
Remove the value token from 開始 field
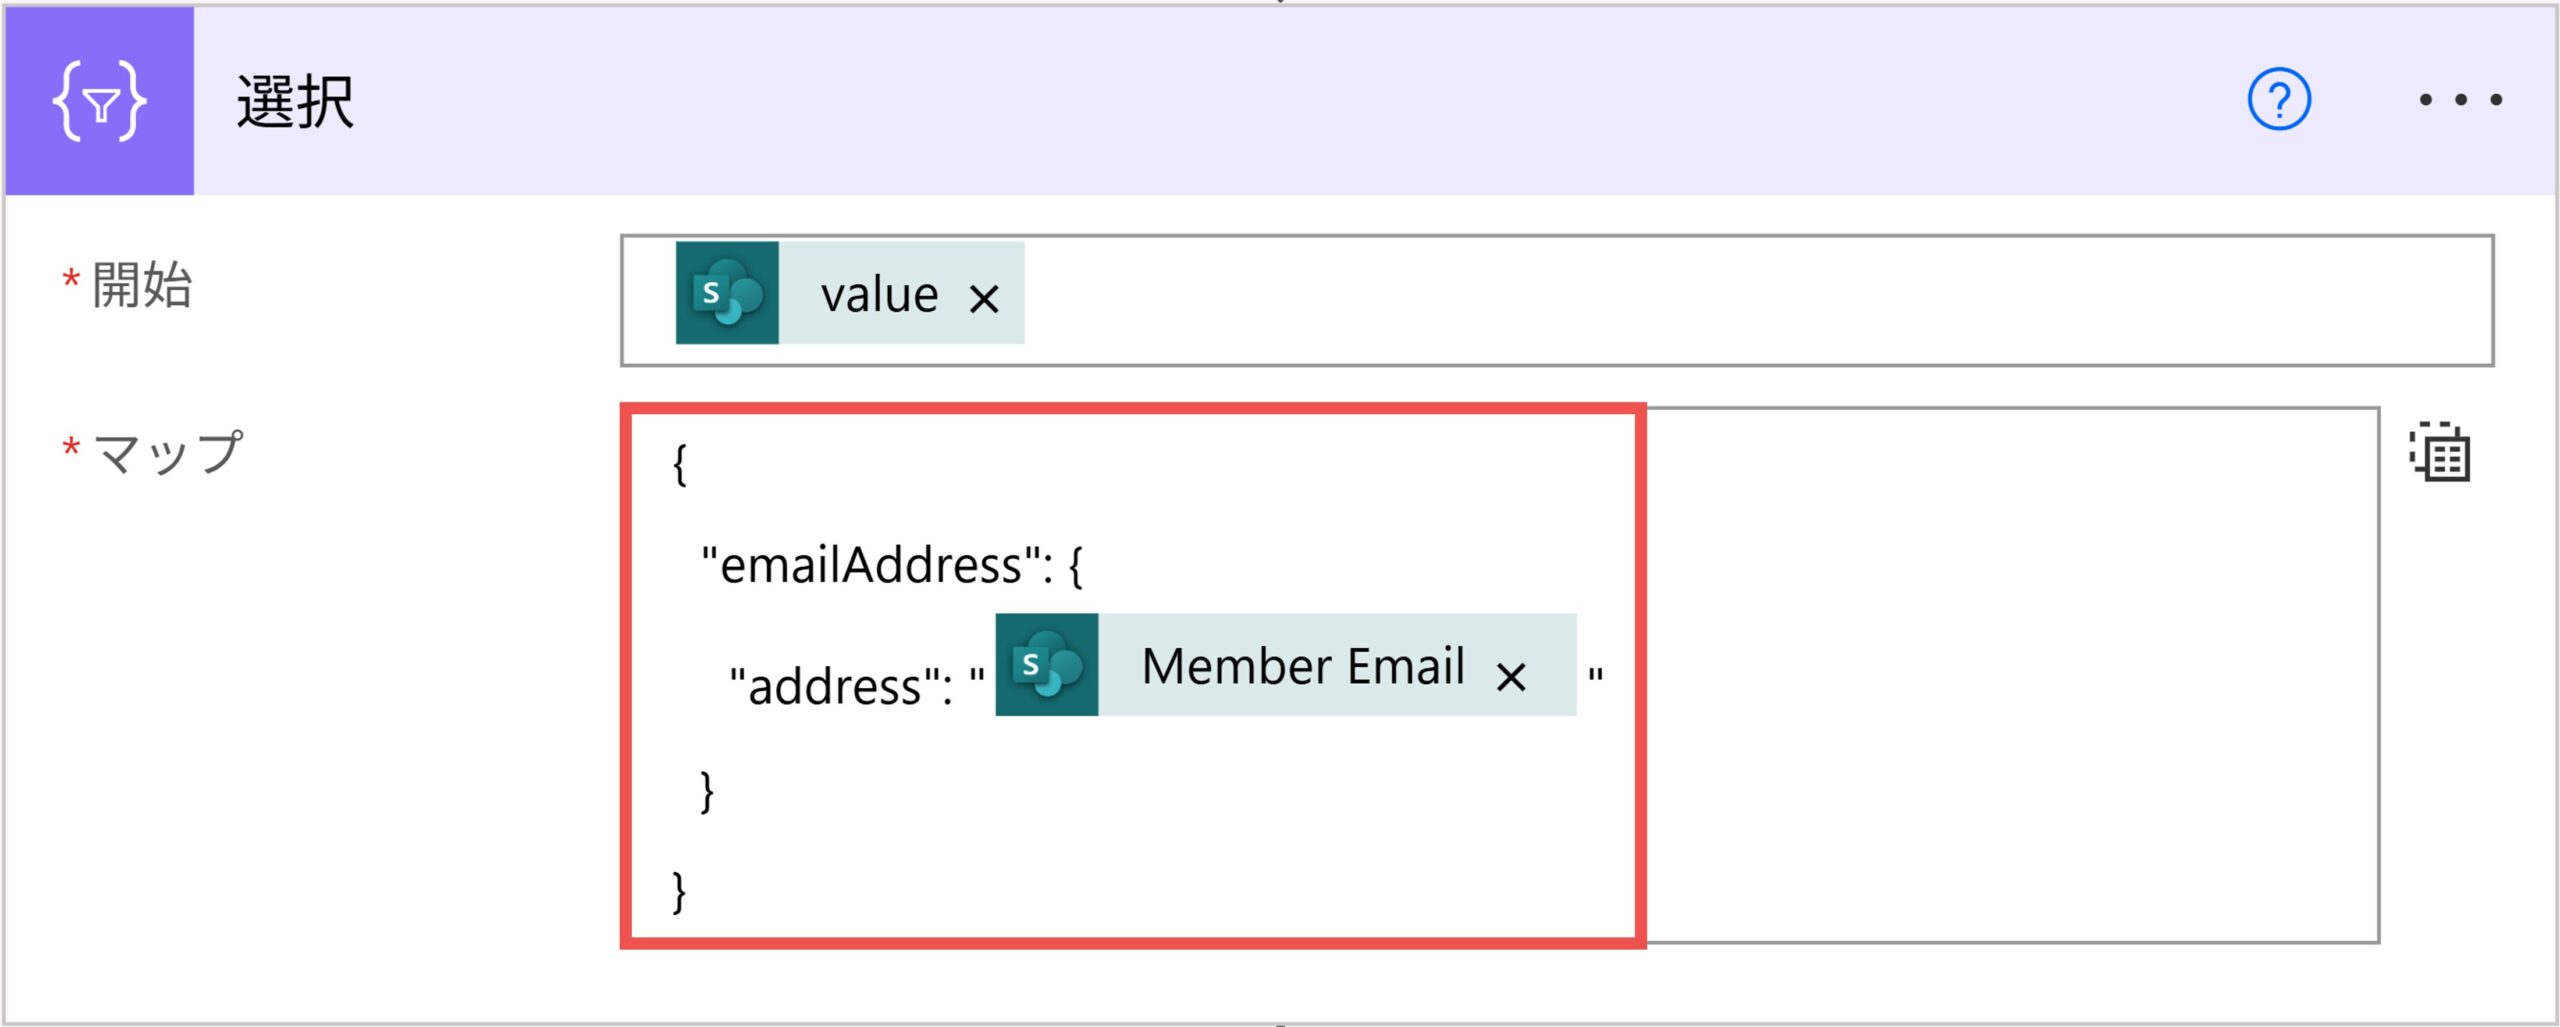click(x=984, y=298)
